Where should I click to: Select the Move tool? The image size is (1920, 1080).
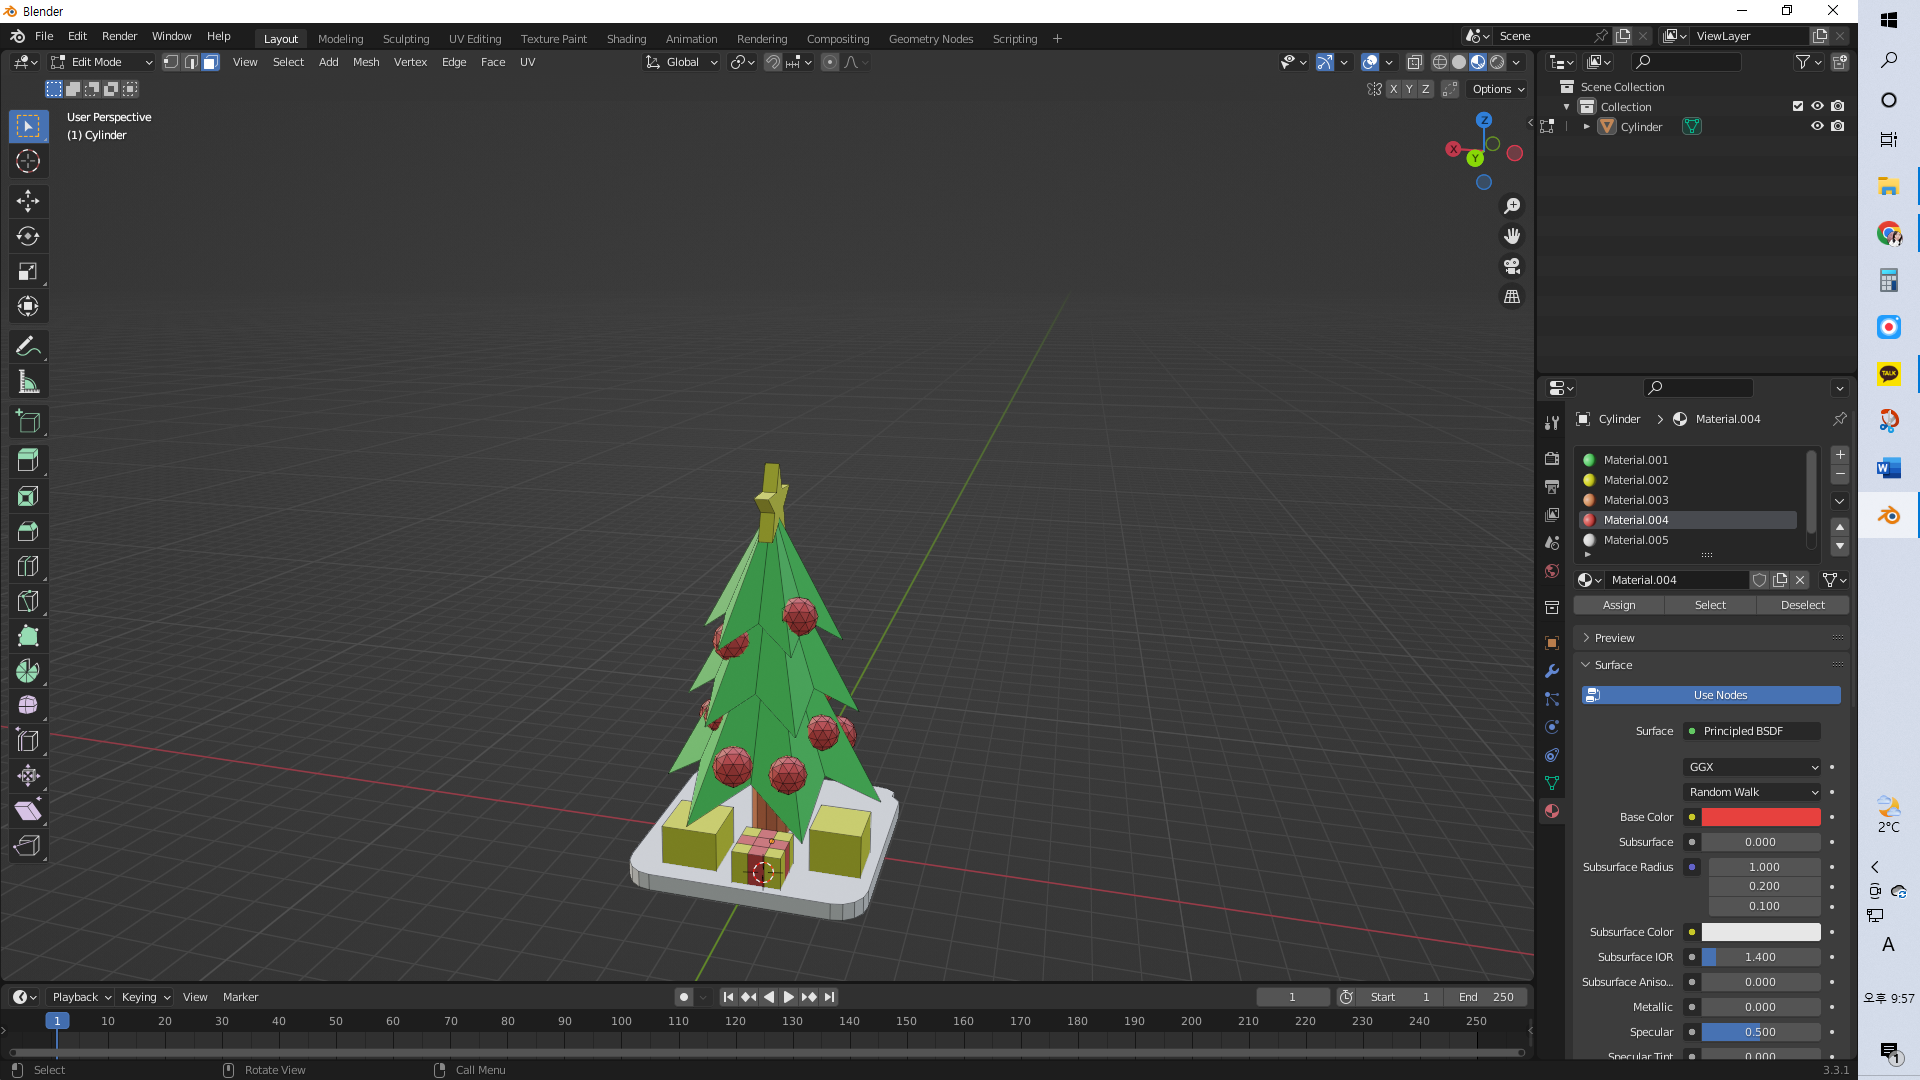[x=28, y=201]
